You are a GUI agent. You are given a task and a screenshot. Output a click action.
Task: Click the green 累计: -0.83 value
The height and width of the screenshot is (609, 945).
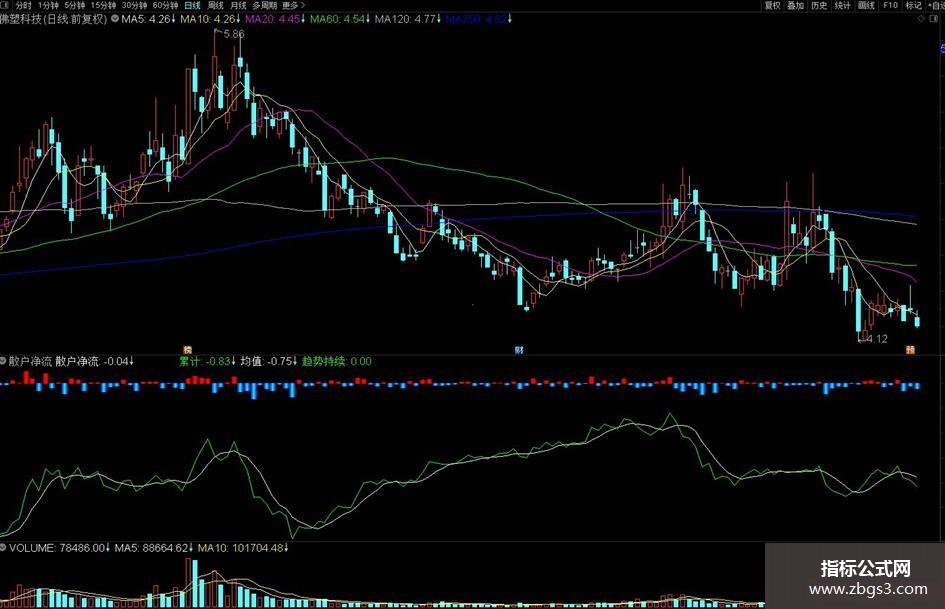208,361
